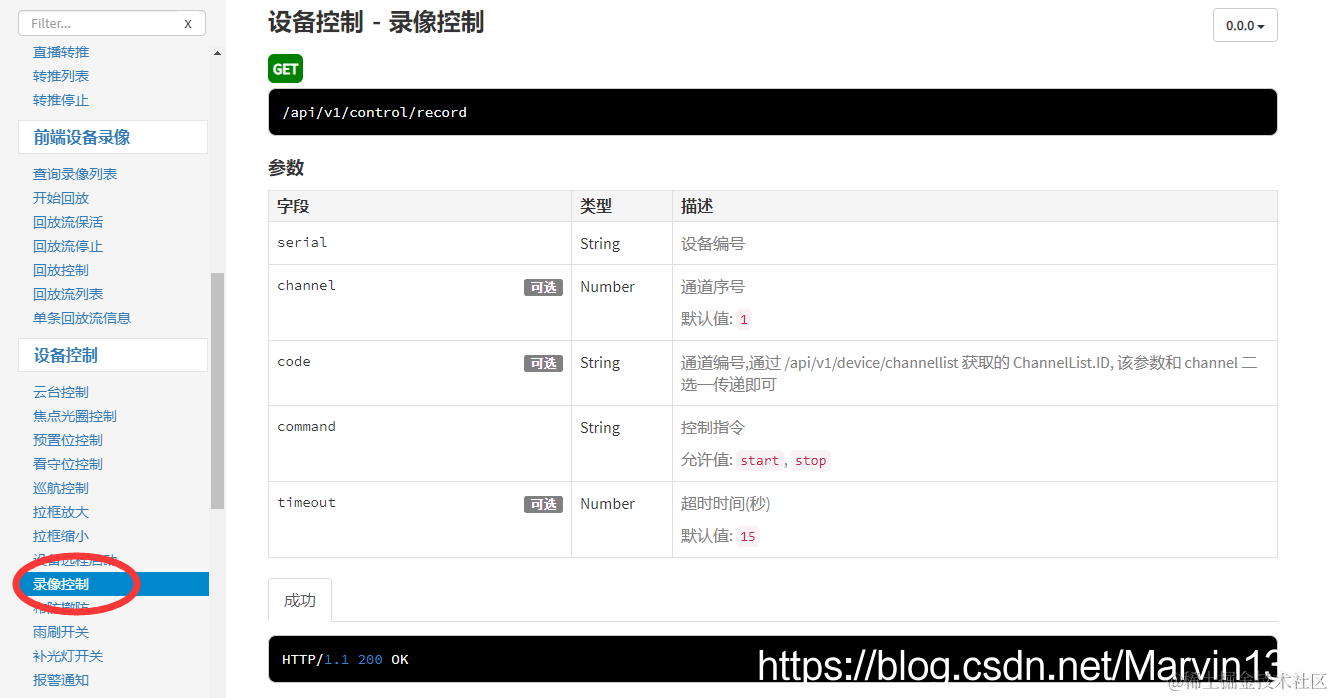Click the 可选 badge in code row
The height and width of the screenshot is (698, 1334).
[x=543, y=363]
